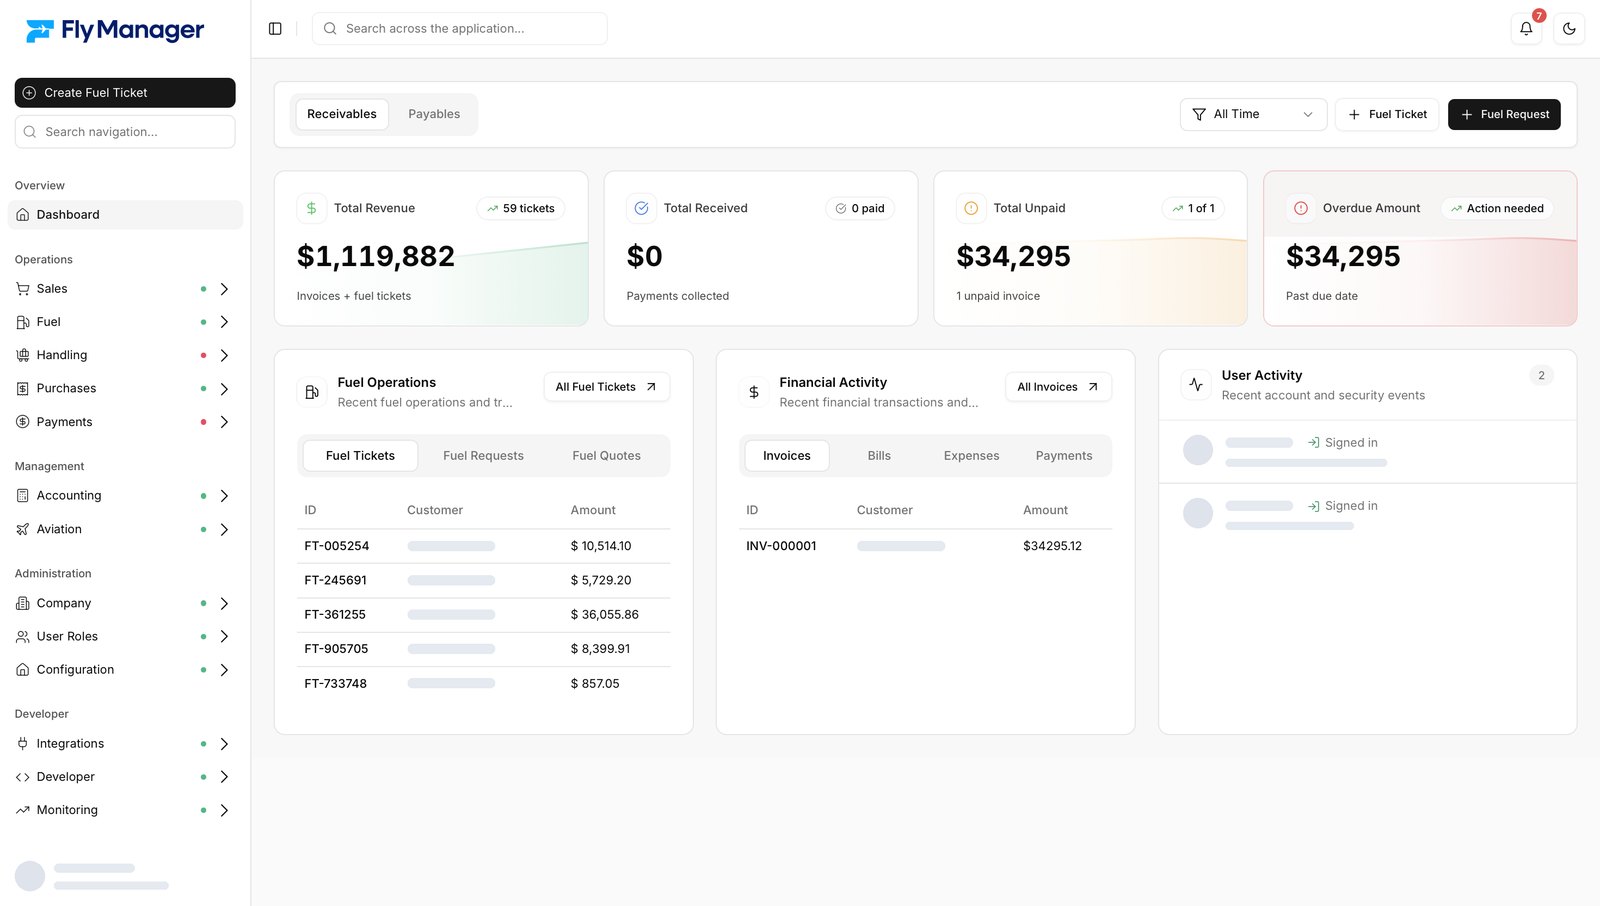Open the All Time filter dropdown
Image resolution: width=1600 pixels, height=906 pixels.
pyautogui.click(x=1253, y=114)
